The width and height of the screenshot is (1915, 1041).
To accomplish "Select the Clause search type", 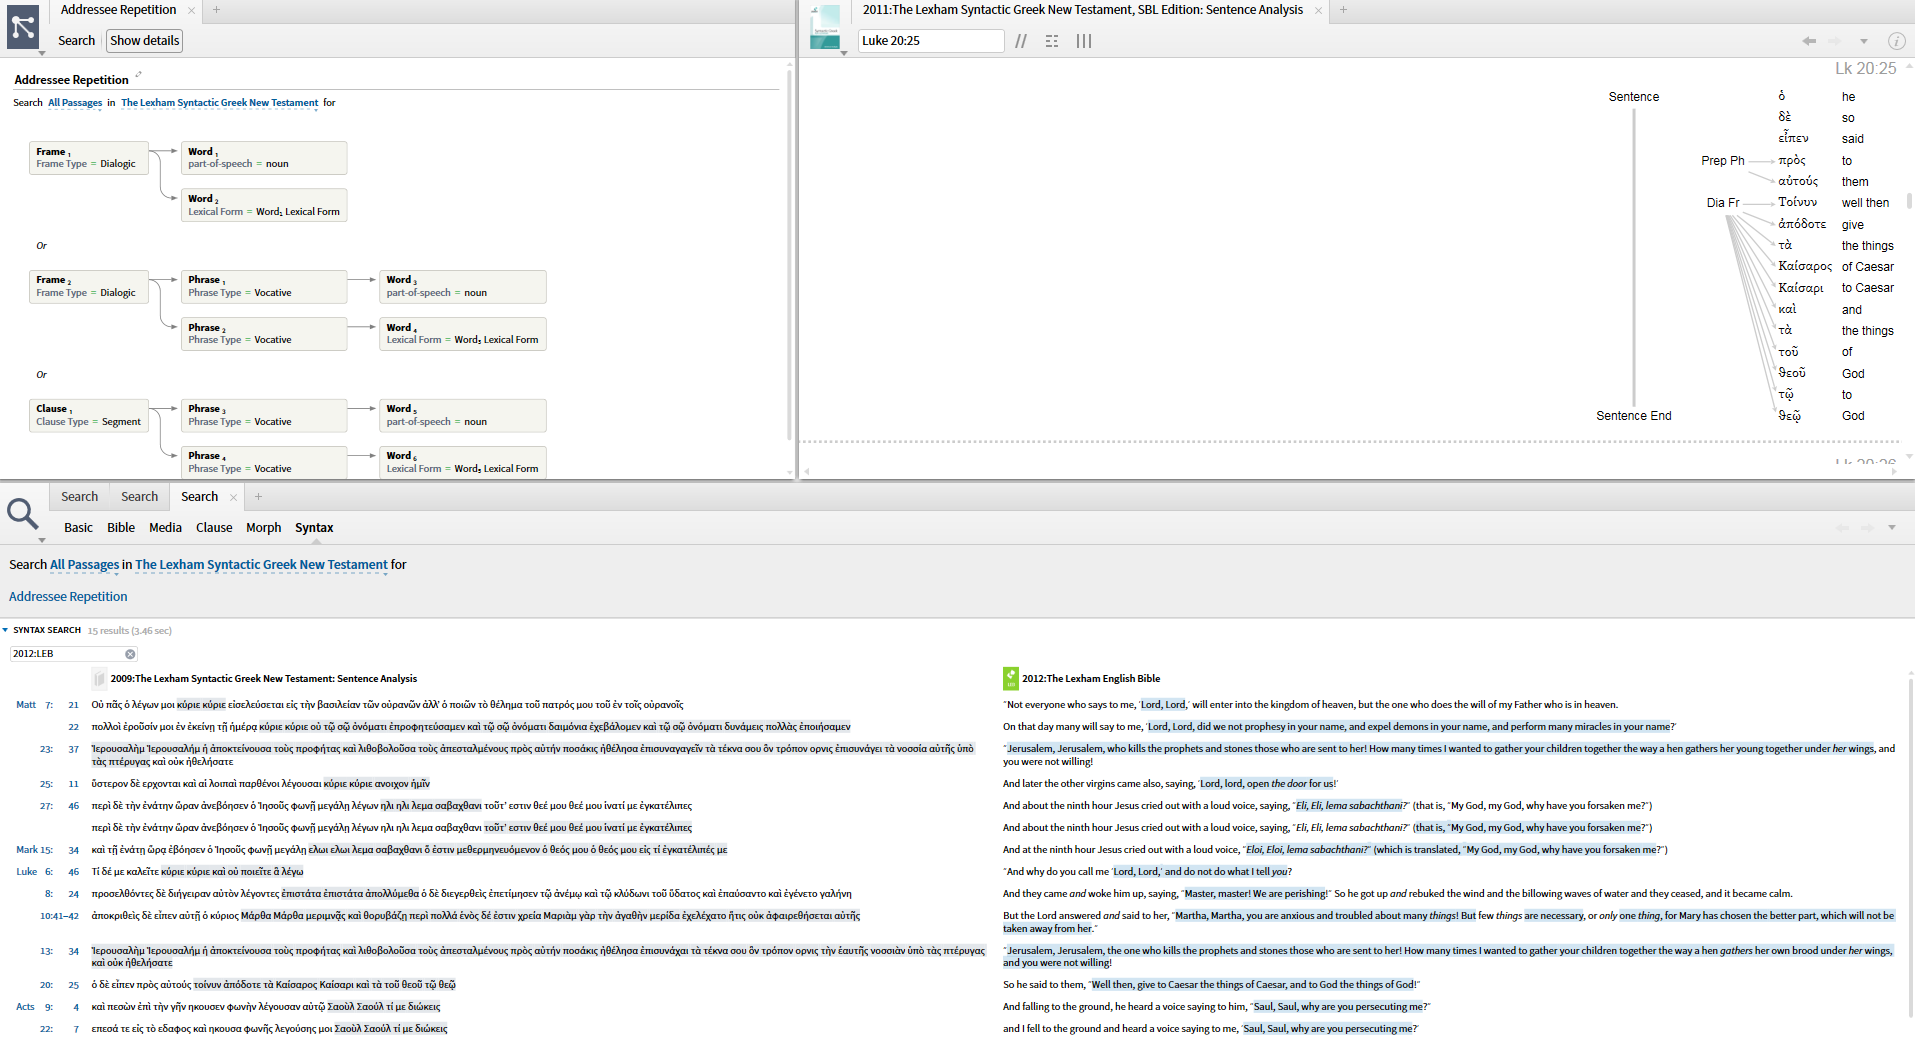I will pyautogui.click(x=214, y=528).
